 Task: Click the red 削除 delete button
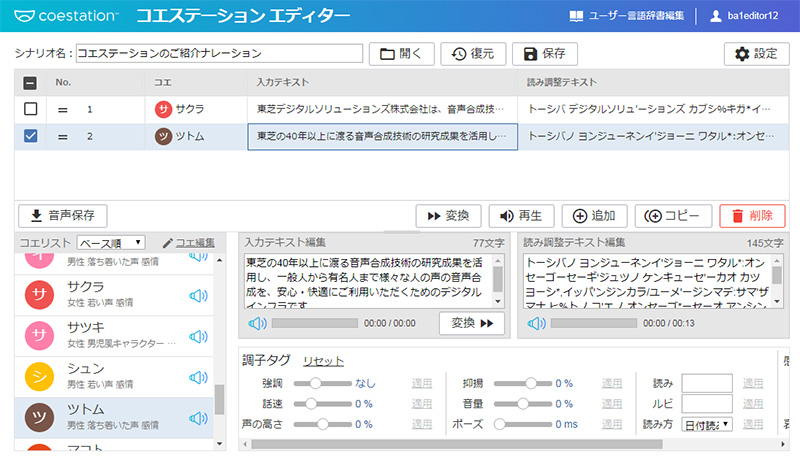click(x=752, y=216)
